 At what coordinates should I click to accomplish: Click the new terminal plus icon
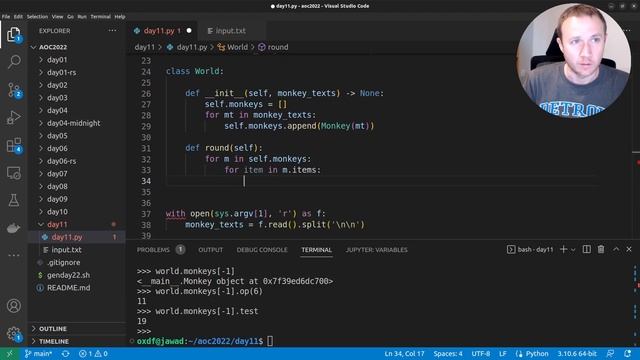[563, 249]
